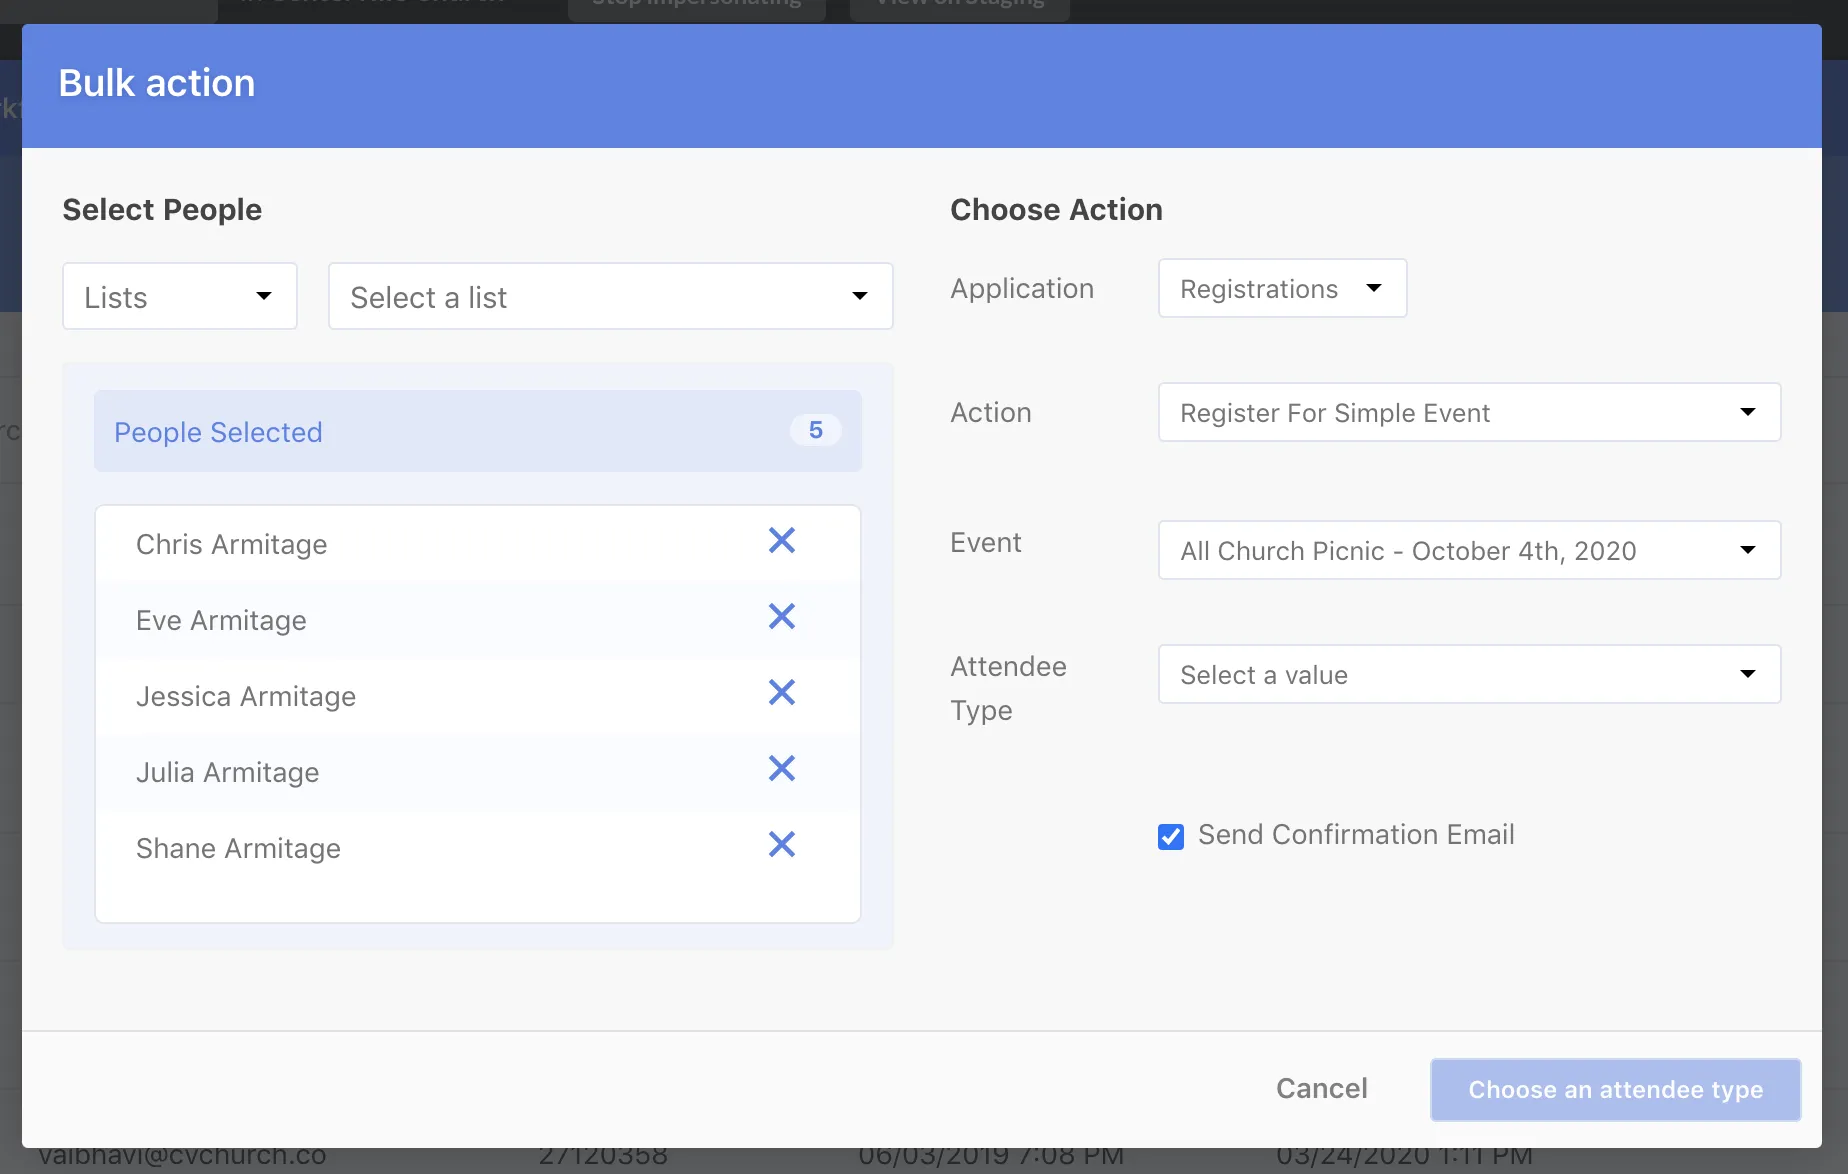Open the Lists source dropdown

pyautogui.click(x=180, y=297)
